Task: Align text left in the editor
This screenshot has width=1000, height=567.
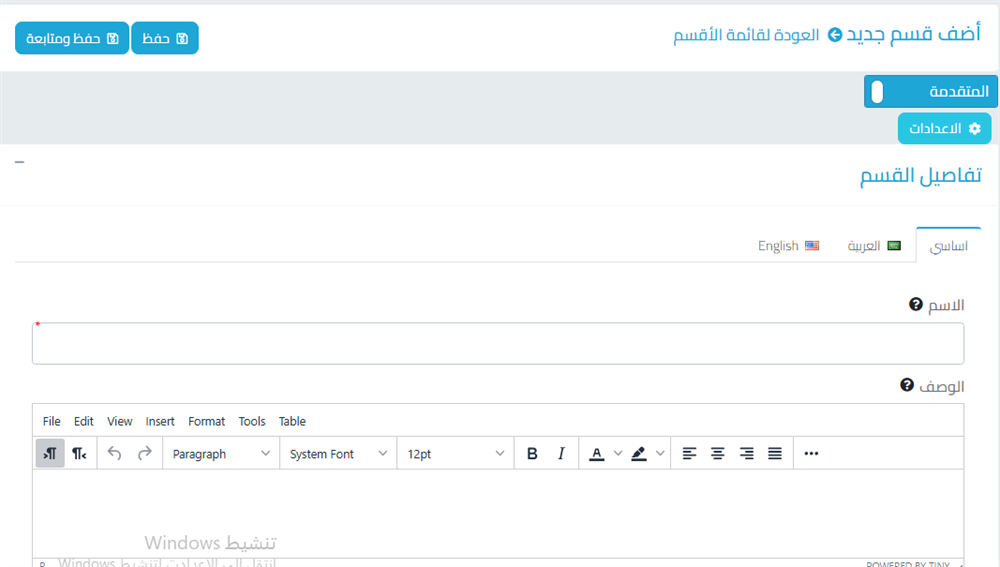Action: click(x=689, y=454)
